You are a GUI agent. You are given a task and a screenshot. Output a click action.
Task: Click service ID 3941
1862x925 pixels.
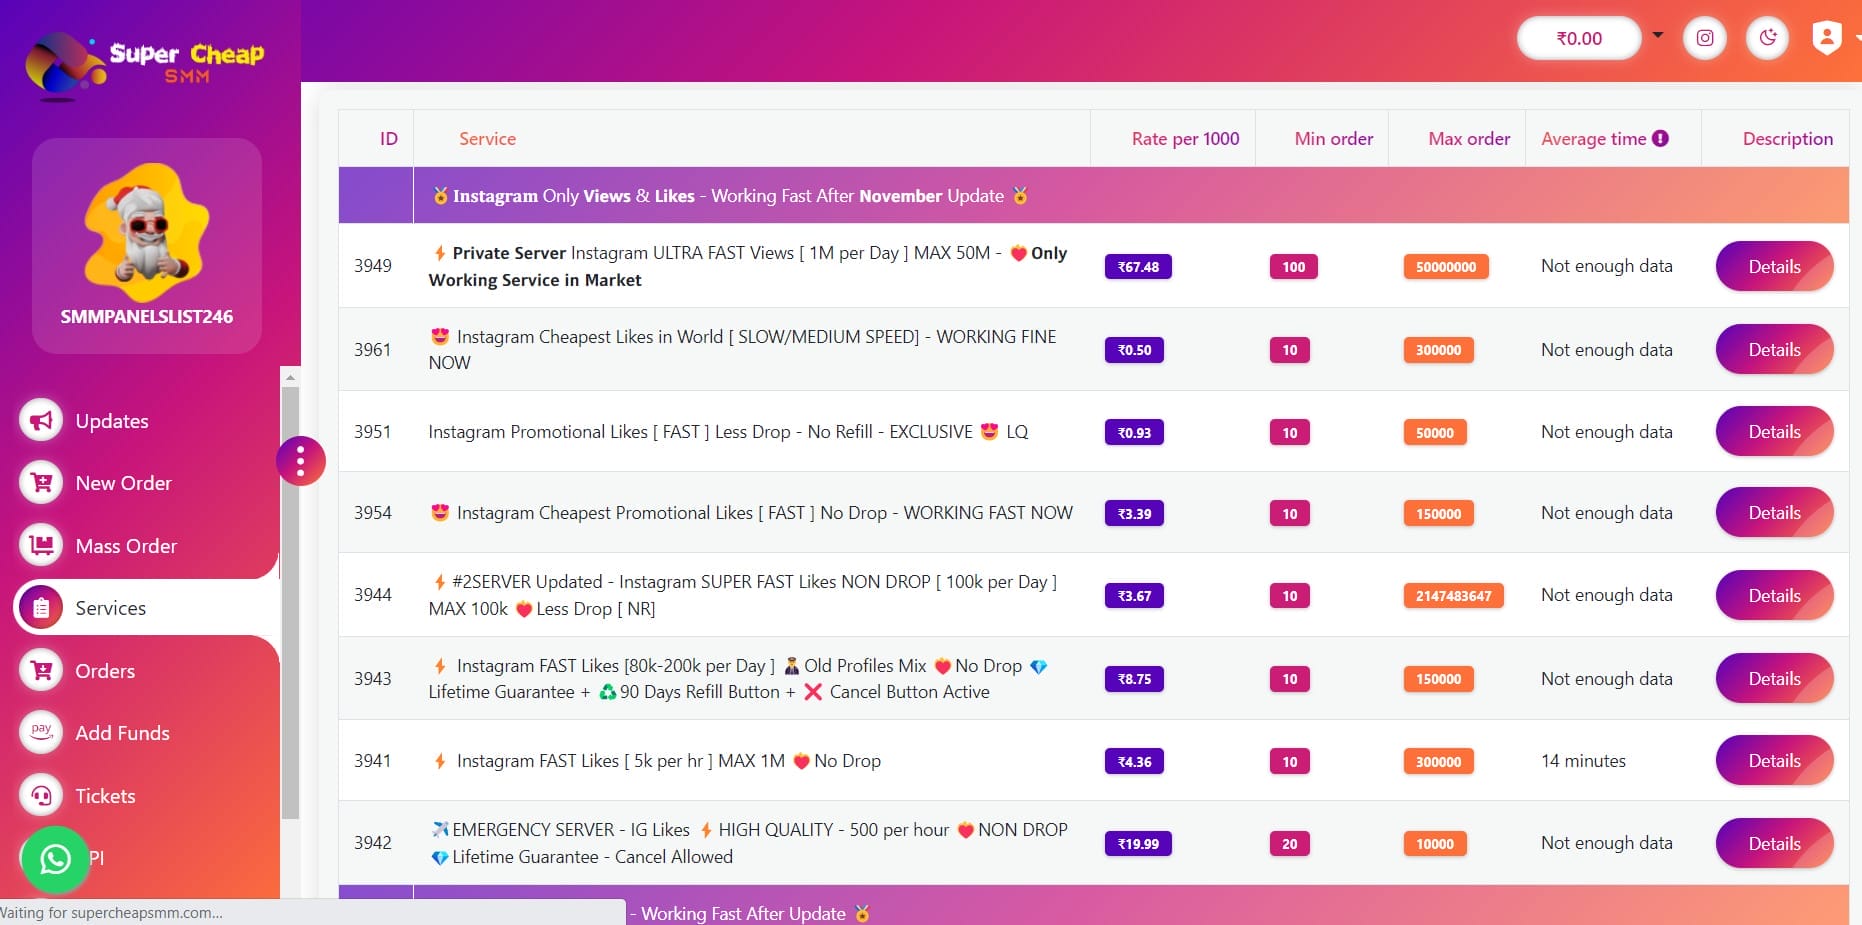[x=373, y=761]
